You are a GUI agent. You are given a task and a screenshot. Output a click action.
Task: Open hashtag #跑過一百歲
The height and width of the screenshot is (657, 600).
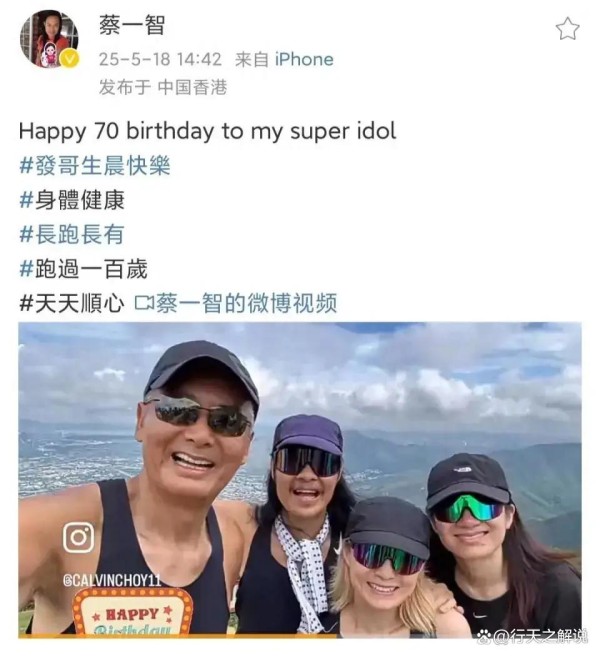83,269
